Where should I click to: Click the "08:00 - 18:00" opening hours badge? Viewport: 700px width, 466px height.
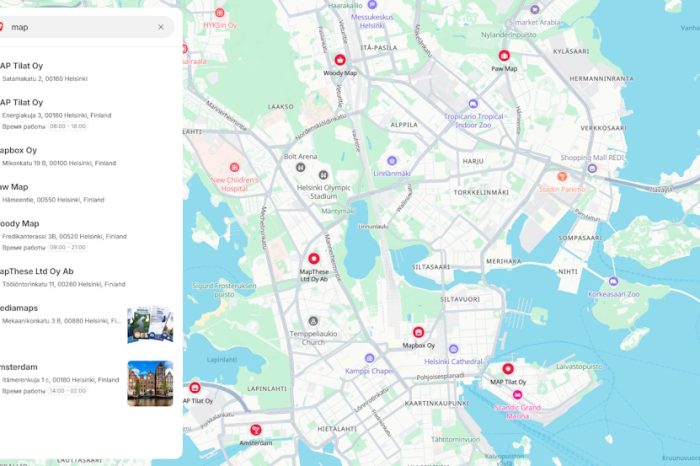point(68,126)
